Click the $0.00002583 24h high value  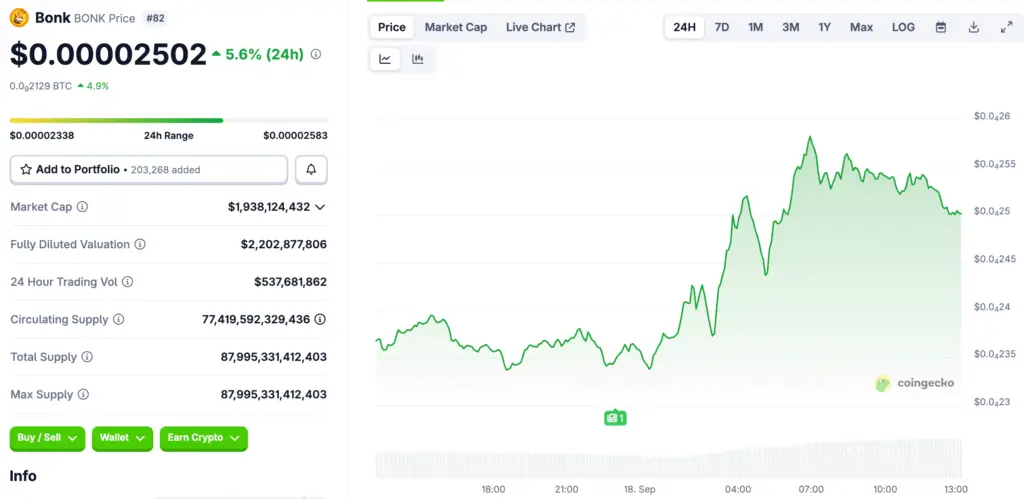point(295,136)
